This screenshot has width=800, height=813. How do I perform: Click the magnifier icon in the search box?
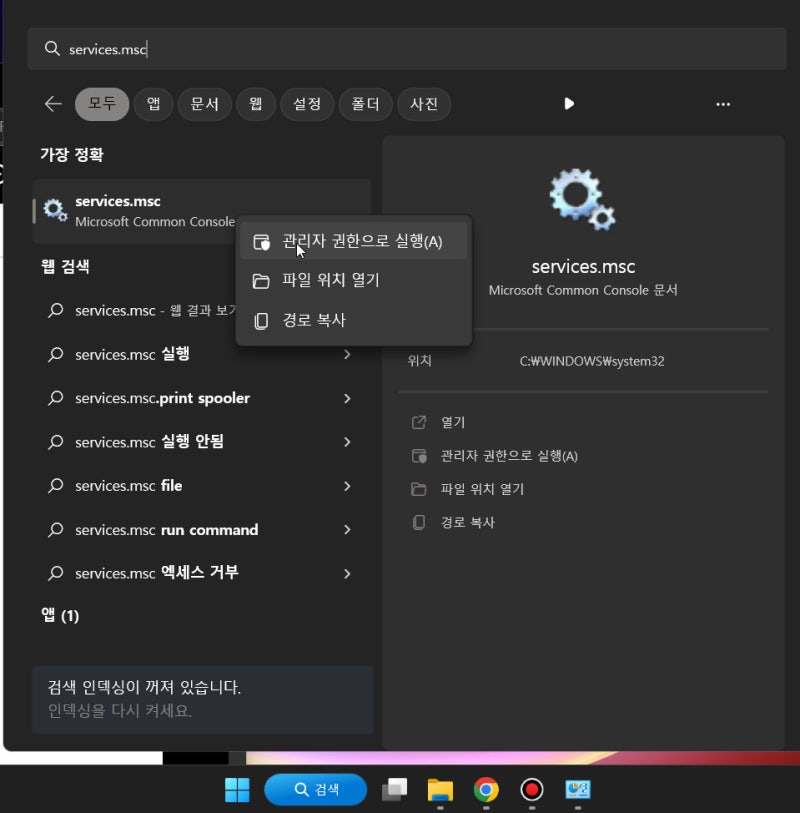52,49
